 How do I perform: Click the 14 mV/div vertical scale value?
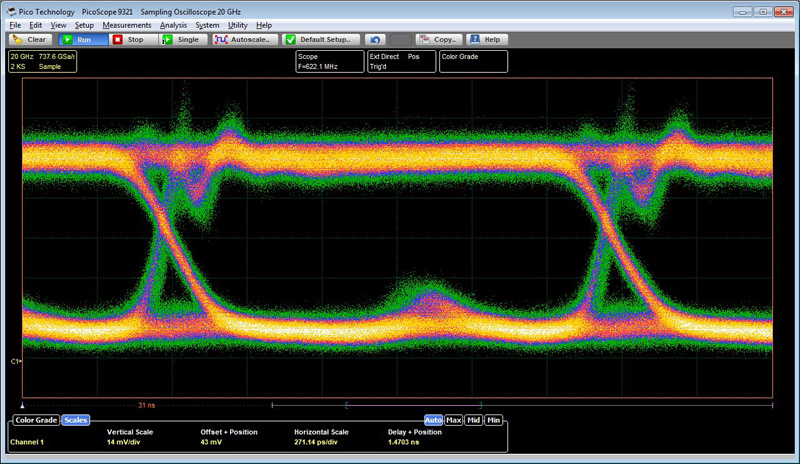point(123,442)
